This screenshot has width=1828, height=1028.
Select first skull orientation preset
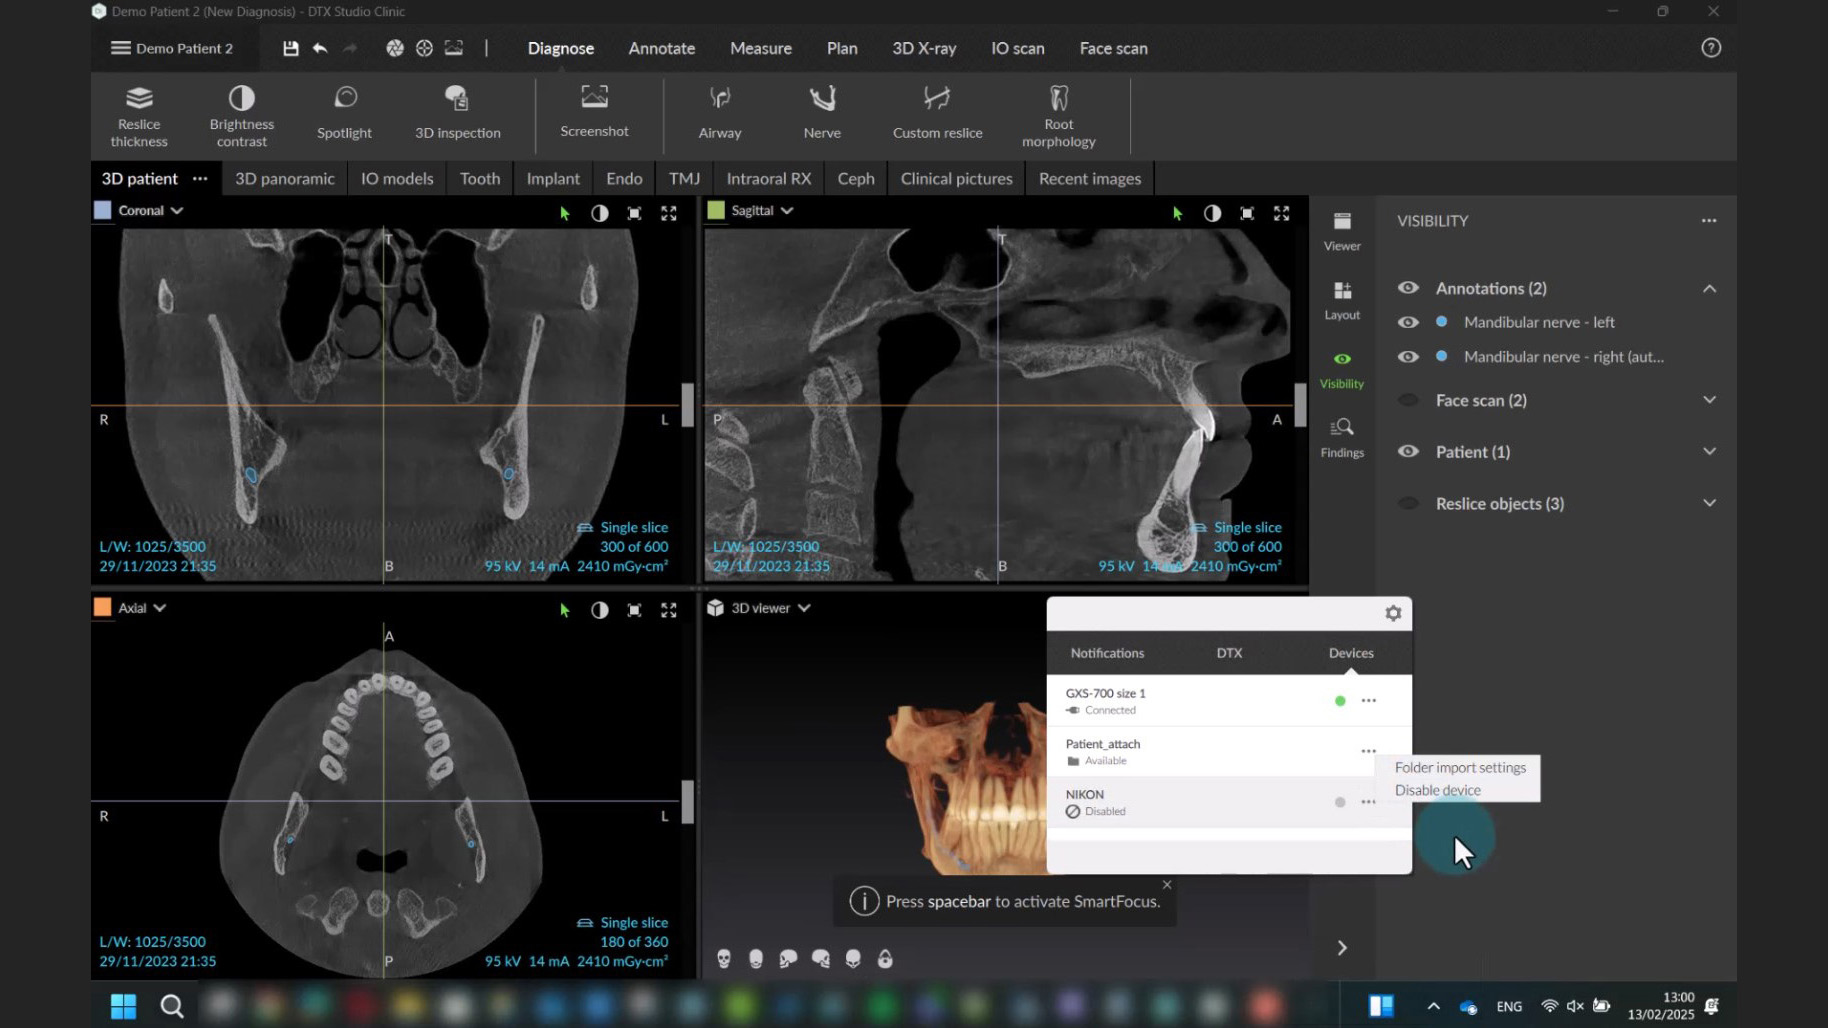click(x=724, y=959)
